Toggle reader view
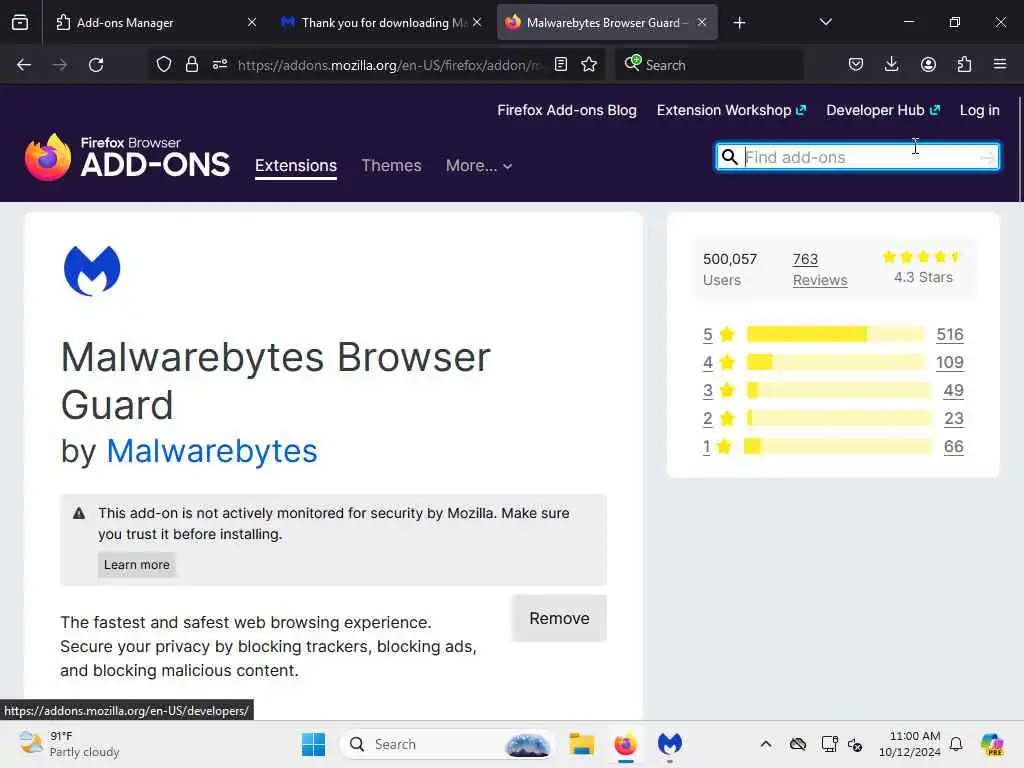The image size is (1024, 768). pyautogui.click(x=560, y=65)
